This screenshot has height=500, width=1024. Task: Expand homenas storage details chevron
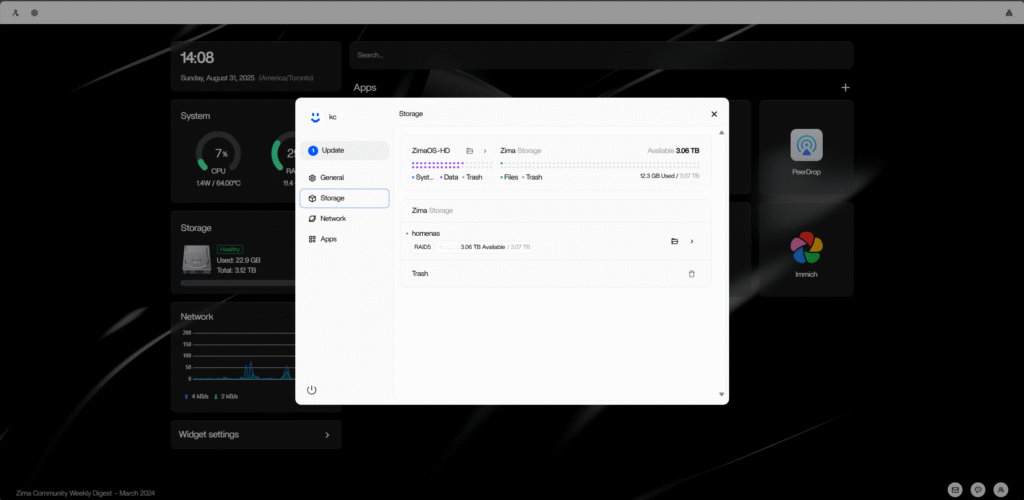pos(692,242)
